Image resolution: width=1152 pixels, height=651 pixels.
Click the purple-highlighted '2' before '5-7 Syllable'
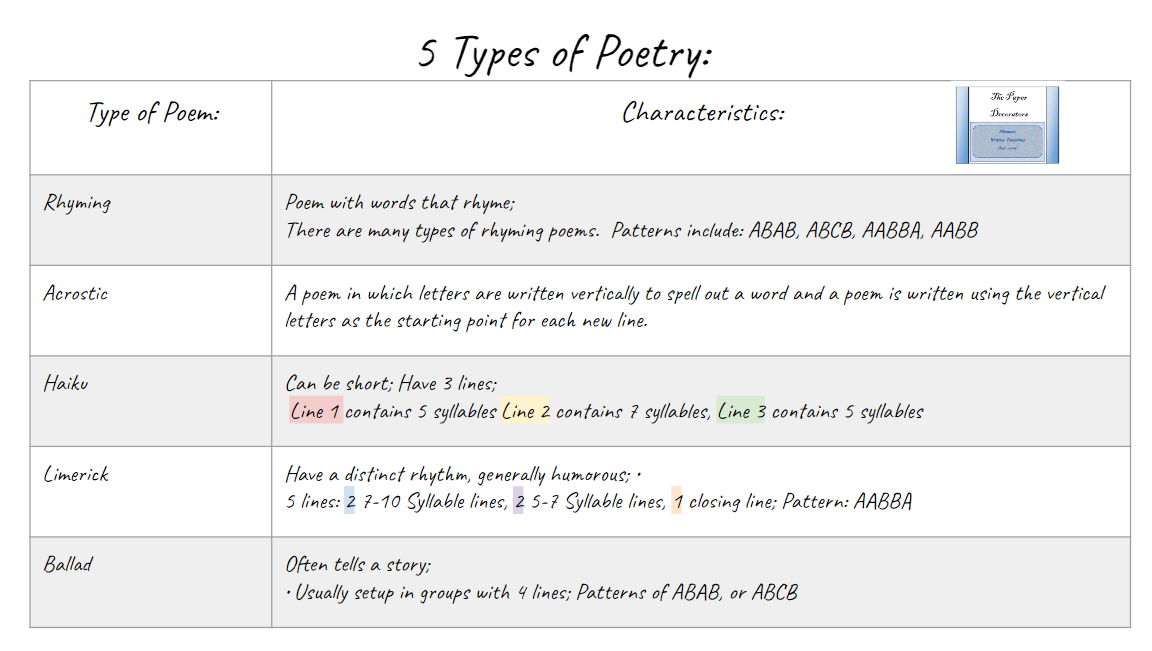coord(518,502)
